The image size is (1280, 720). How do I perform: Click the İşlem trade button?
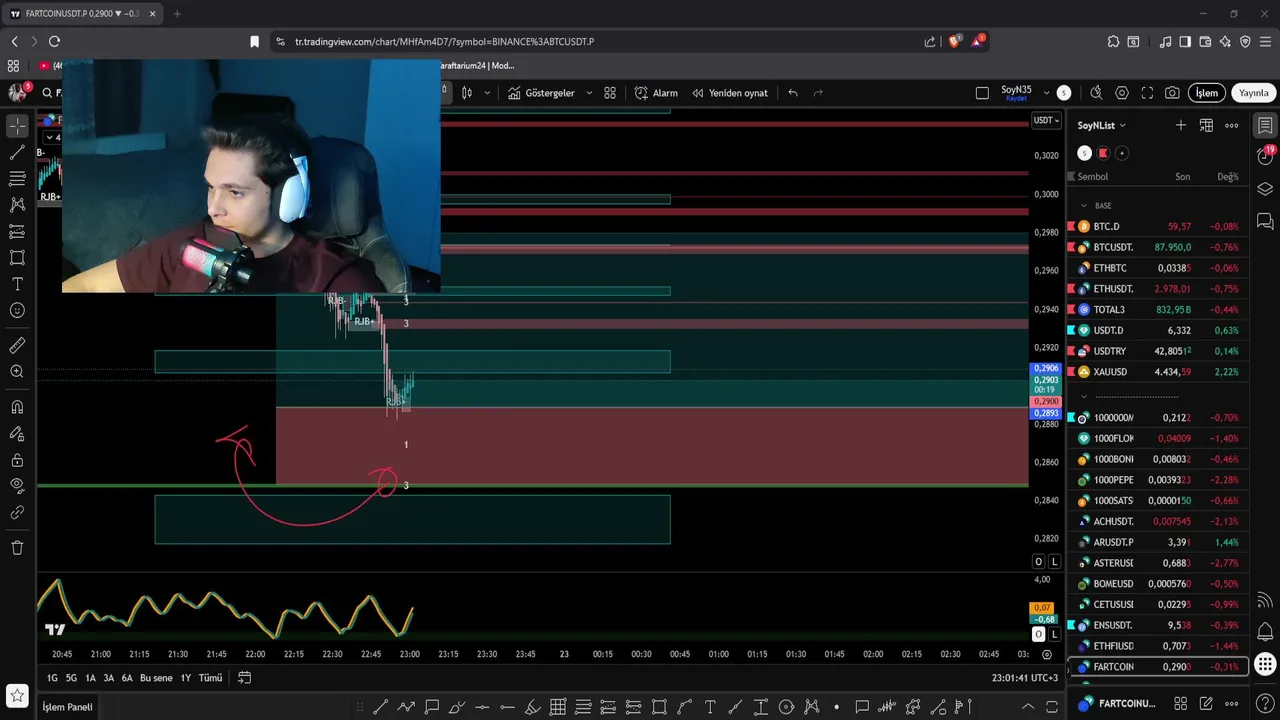tap(1207, 93)
